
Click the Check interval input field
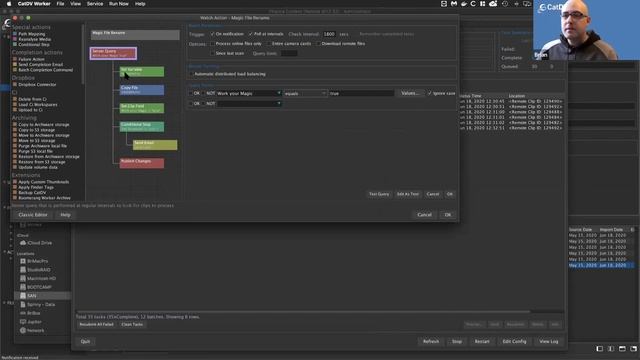click(329, 34)
